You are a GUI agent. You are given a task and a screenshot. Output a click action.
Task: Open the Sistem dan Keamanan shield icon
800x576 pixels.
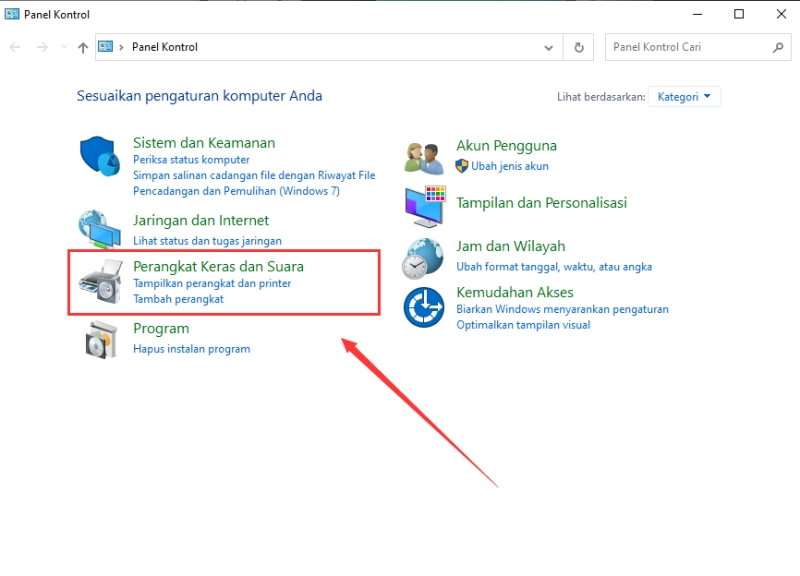coord(100,156)
